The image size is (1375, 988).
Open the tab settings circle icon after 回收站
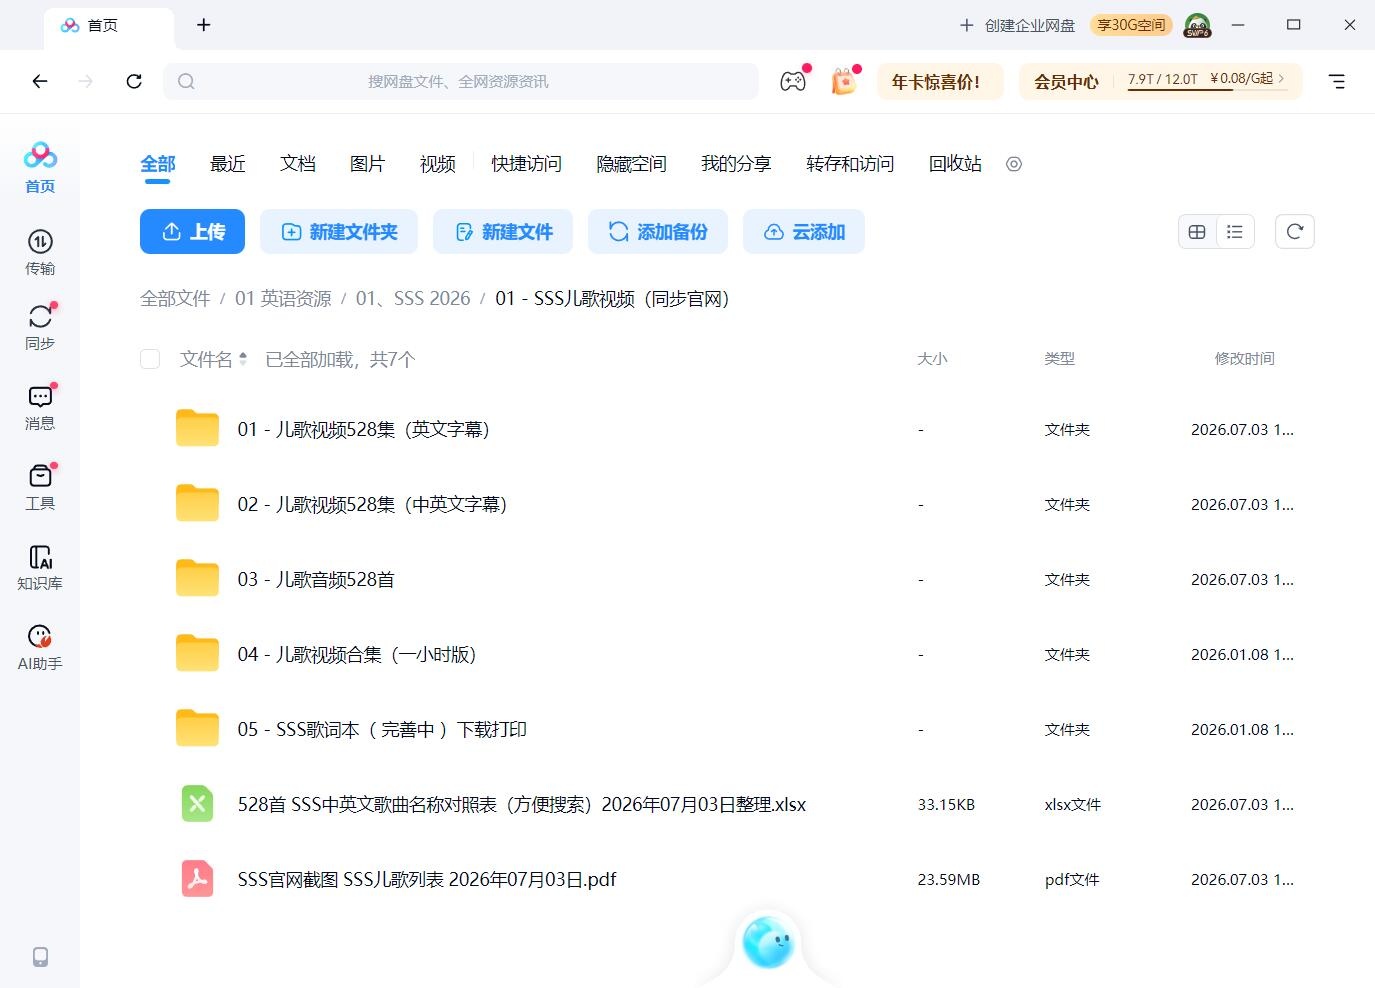tap(1014, 164)
